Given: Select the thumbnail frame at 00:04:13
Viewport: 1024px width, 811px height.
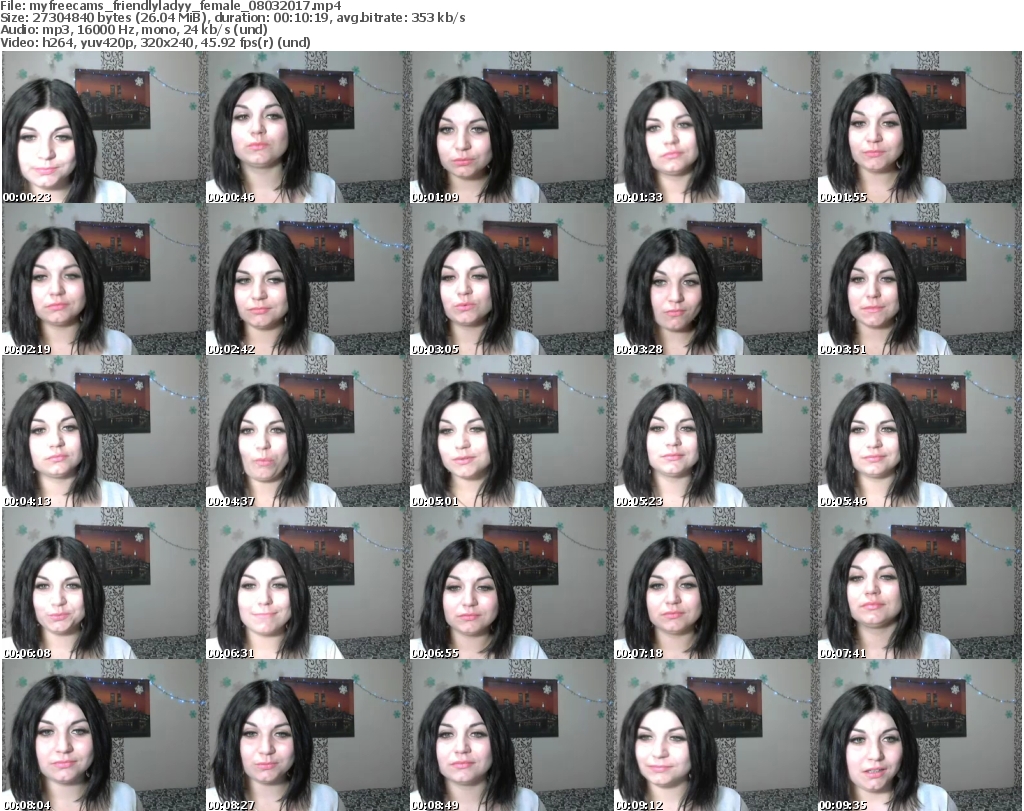Looking at the screenshot, I should 104,431.
